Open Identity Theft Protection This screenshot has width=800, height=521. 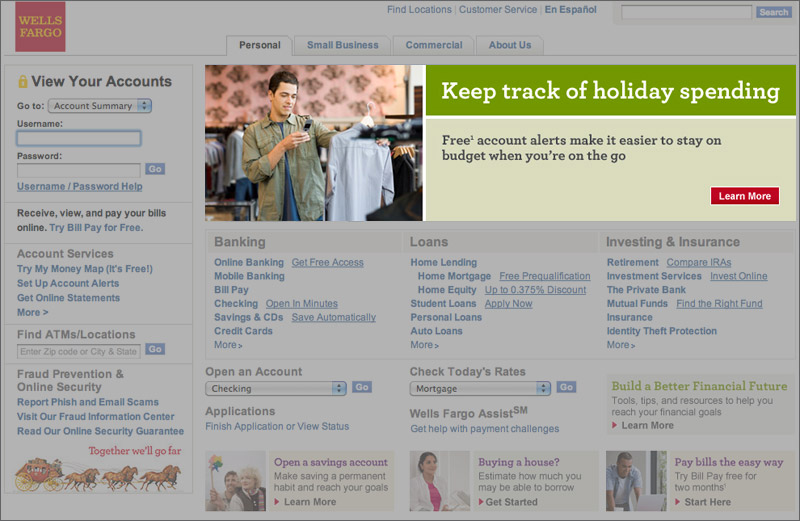point(662,331)
